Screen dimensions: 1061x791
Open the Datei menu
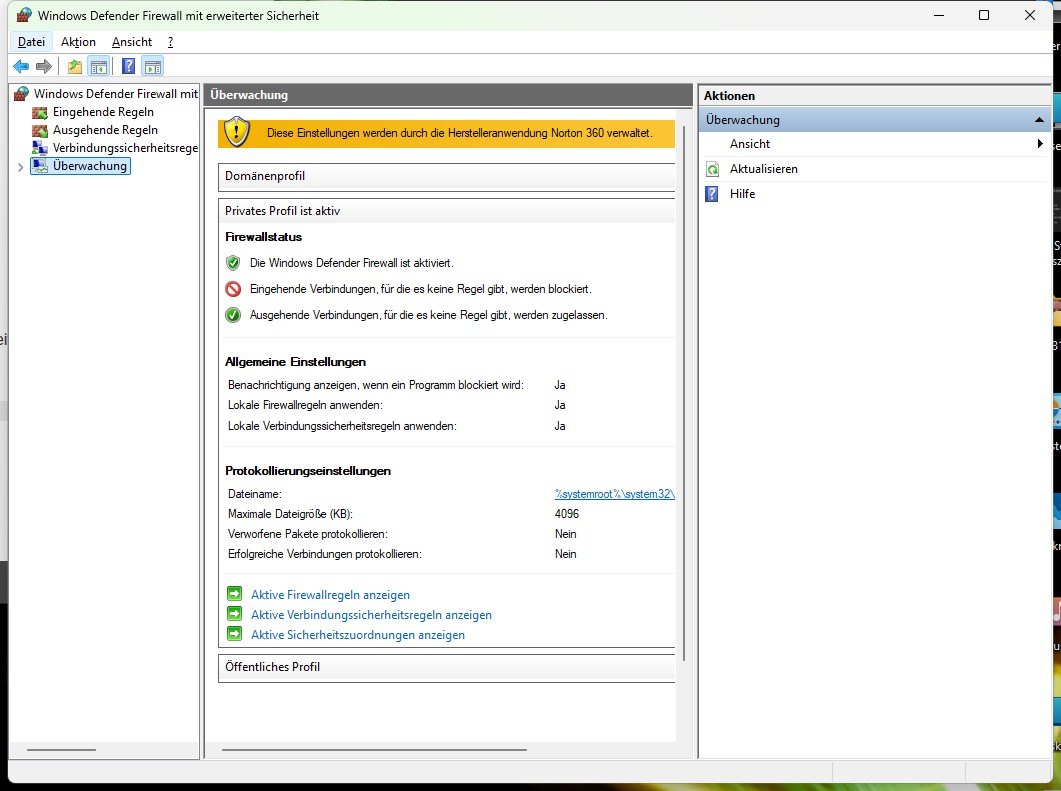31,42
